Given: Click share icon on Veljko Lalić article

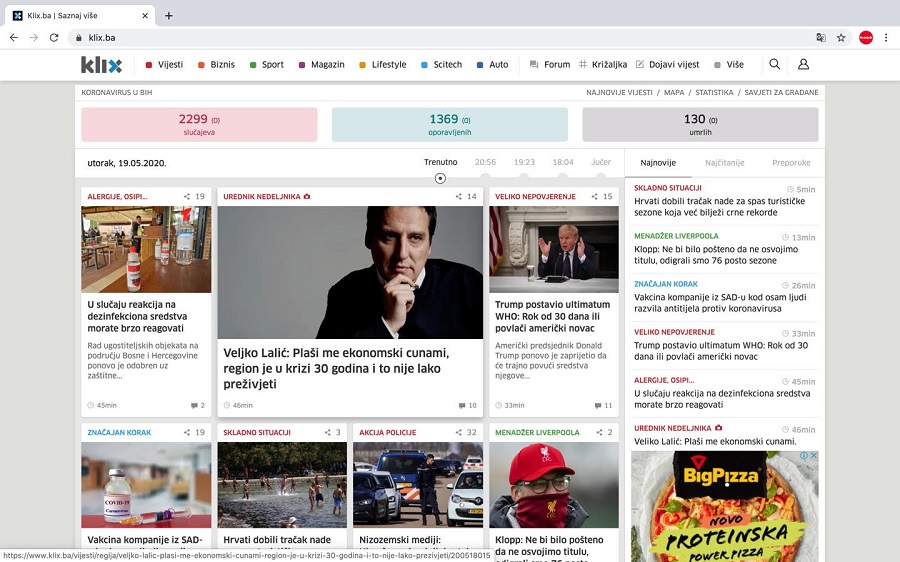Looking at the screenshot, I should click(x=459, y=197).
